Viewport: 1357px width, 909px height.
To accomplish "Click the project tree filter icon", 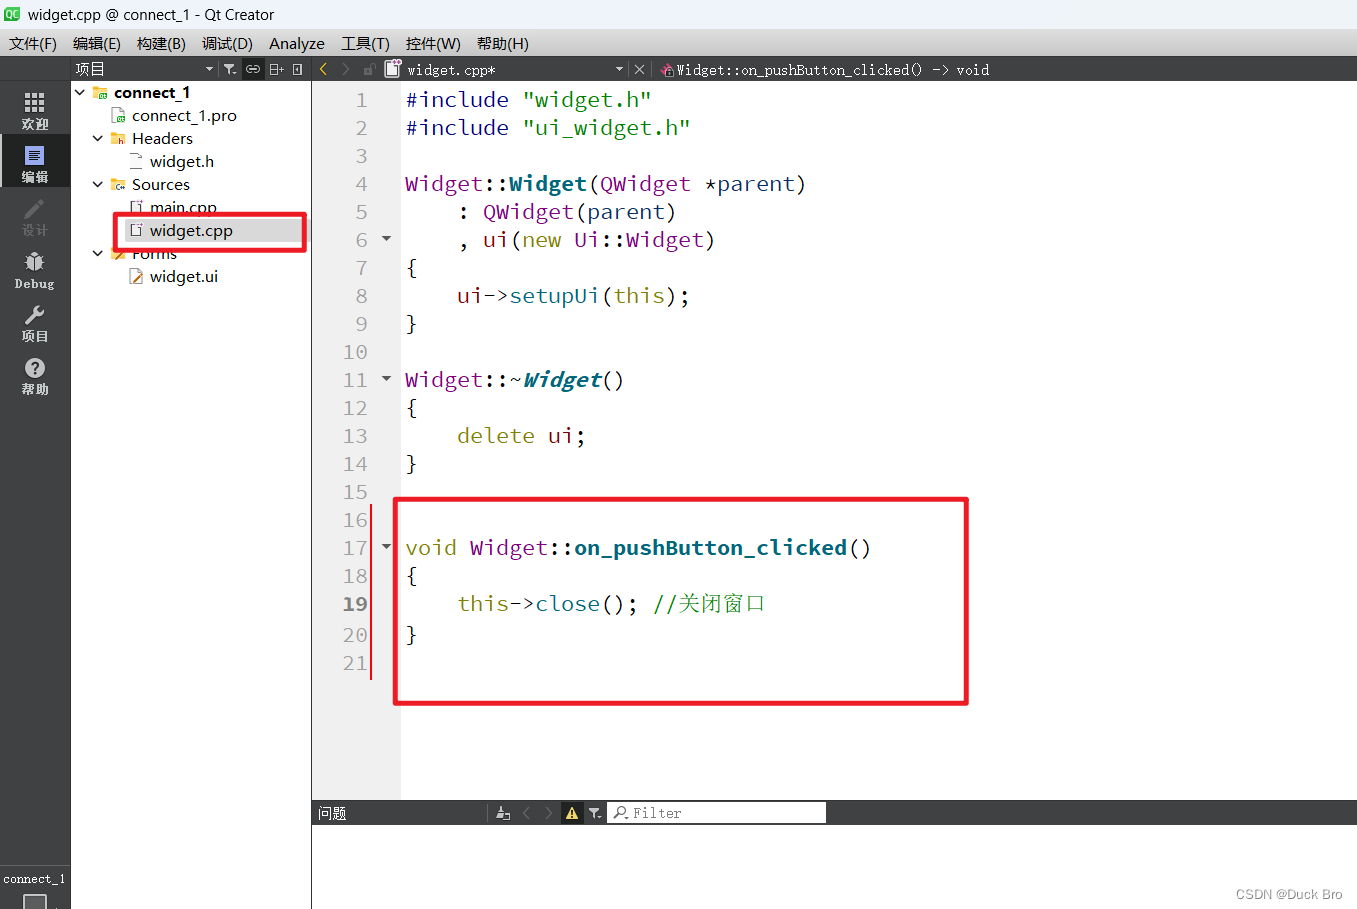I will click(x=230, y=69).
